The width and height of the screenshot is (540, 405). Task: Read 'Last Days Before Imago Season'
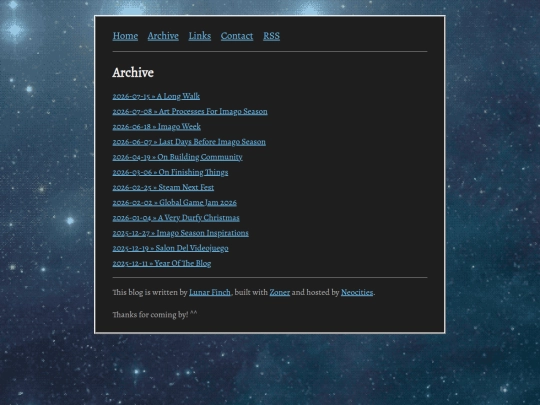[x=189, y=142]
